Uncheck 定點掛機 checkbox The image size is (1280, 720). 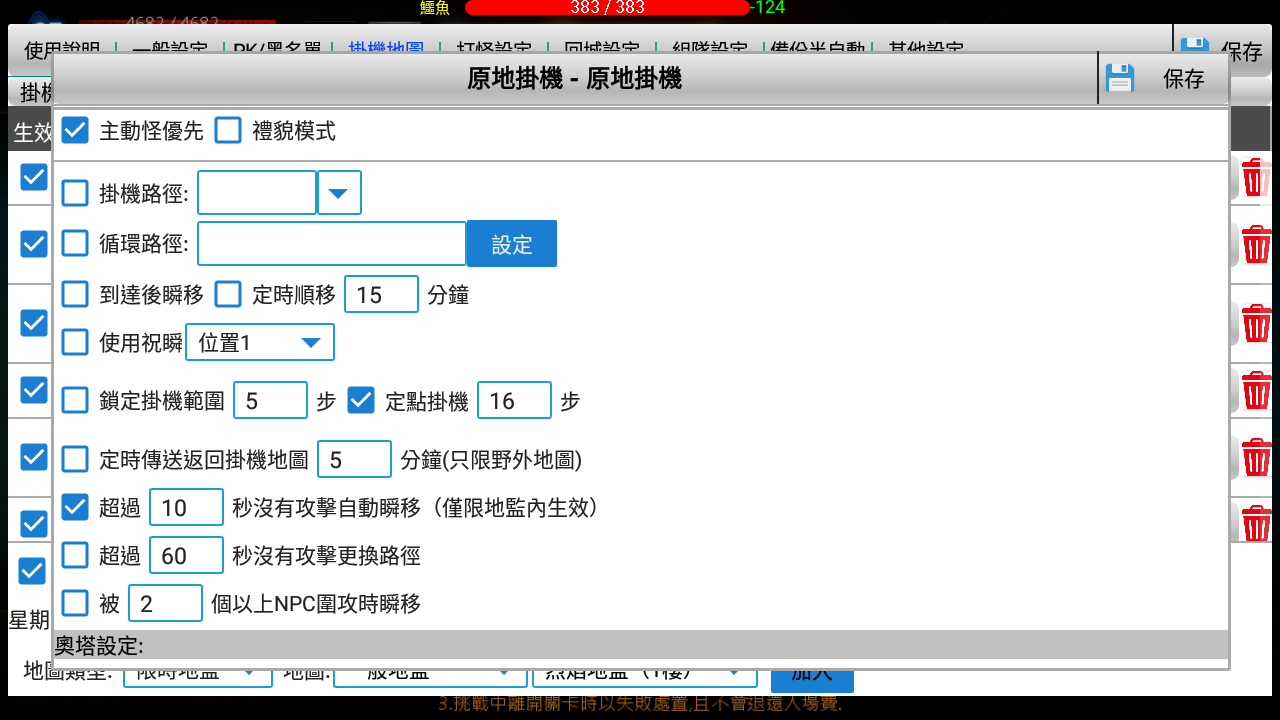pyautogui.click(x=361, y=400)
